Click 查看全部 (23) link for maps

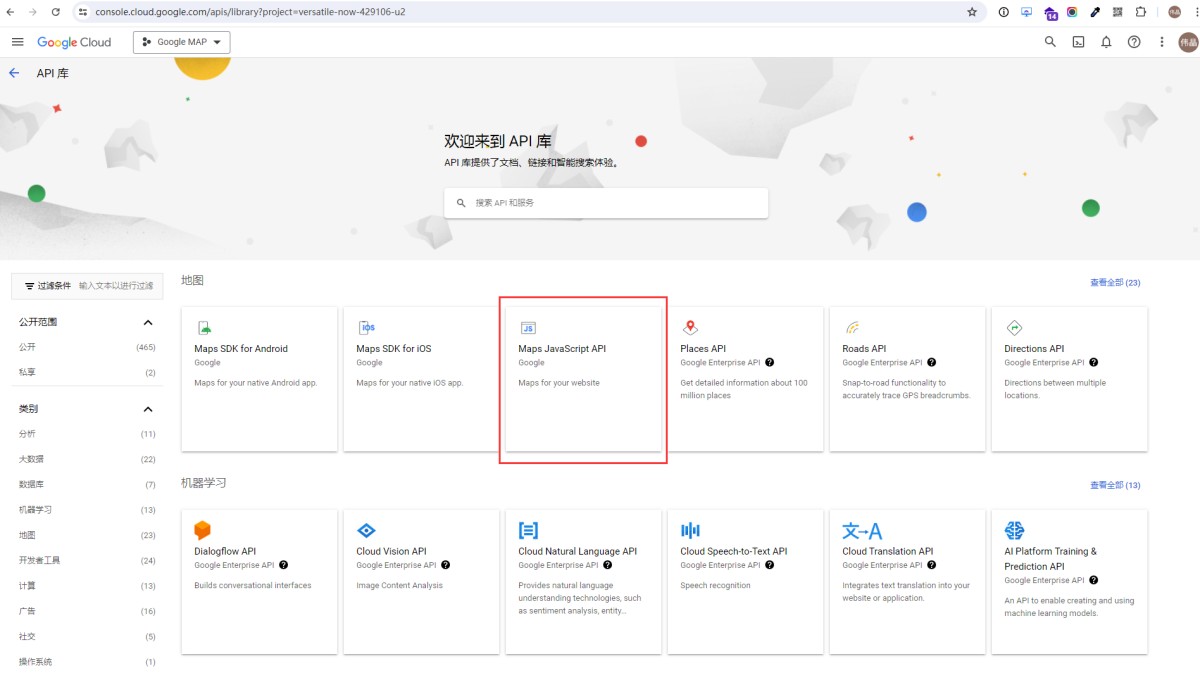click(x=1114, y=283)
